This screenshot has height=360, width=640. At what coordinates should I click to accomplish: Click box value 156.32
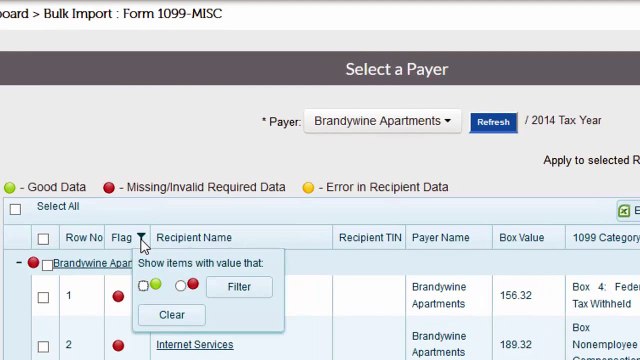tap(516, 295)
